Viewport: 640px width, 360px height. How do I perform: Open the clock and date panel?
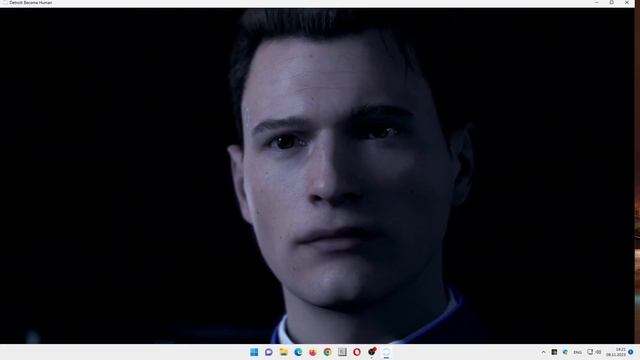[616, 352]
